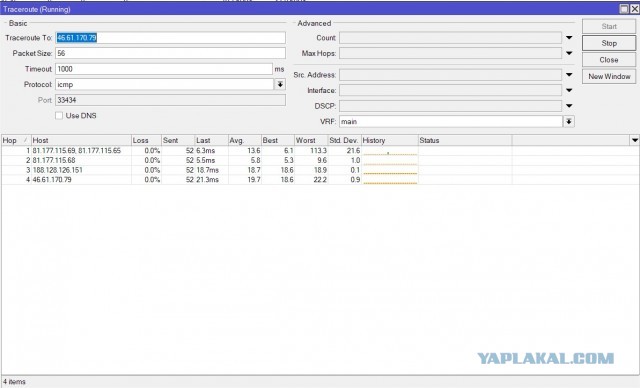Click the 21.3ms last value of hop 4
The width and height of the screenshot is (640, 388).
(207, 180)
